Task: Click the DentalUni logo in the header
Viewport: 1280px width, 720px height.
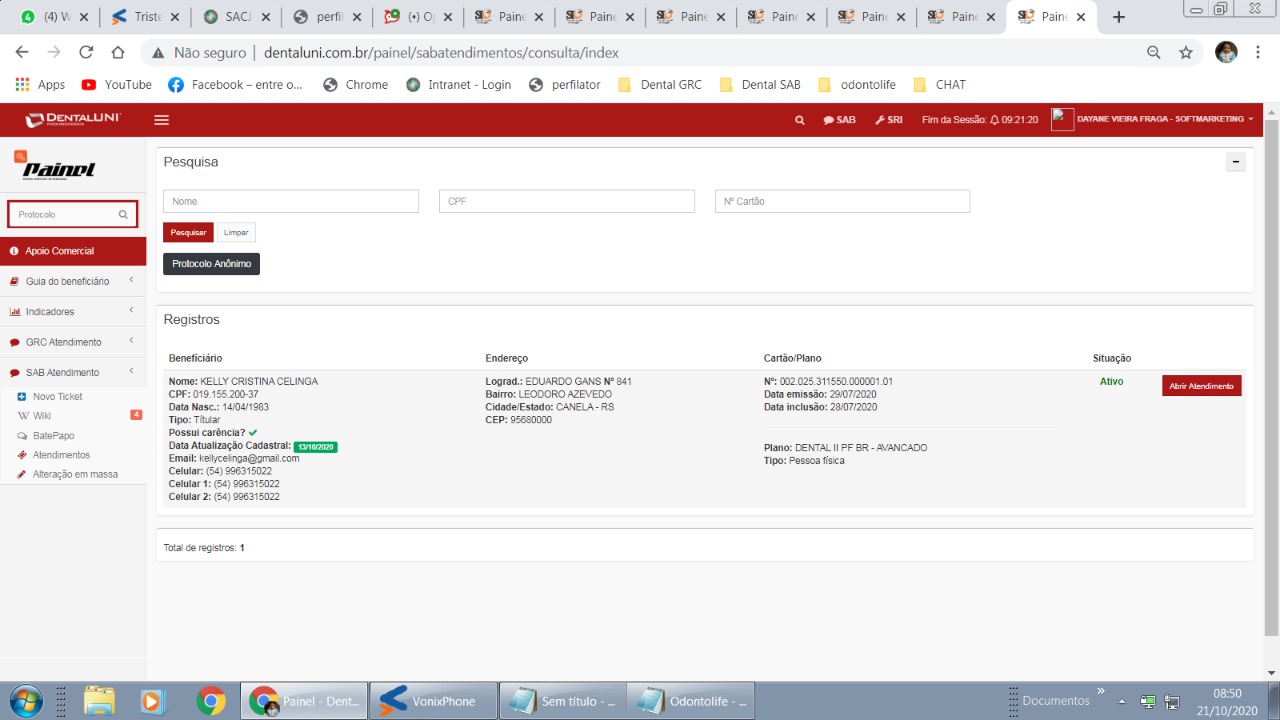Action: pyautogui.click(x=73, y=120)
